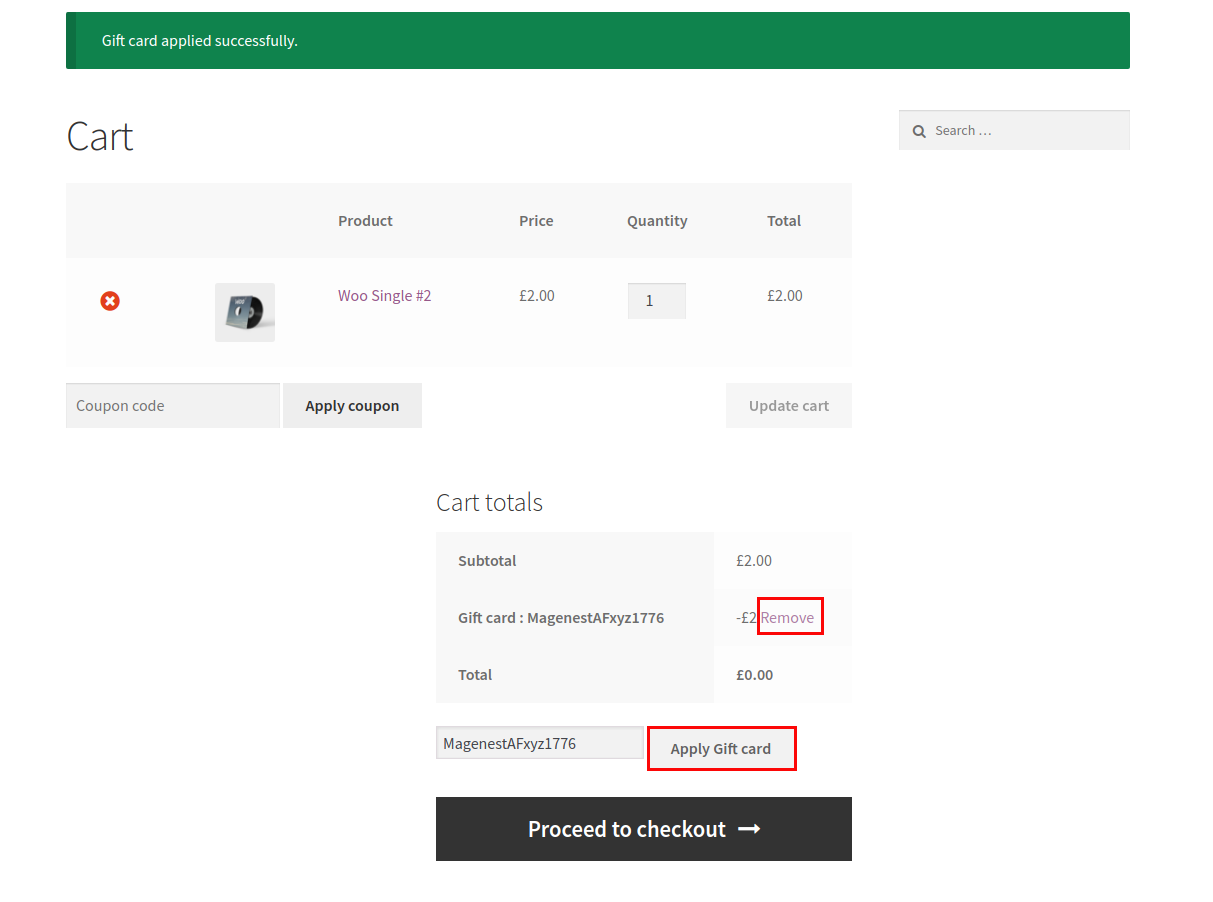Remove the applied gift card MagenestAFxyz1776
1213x902 pixels.
788,617
